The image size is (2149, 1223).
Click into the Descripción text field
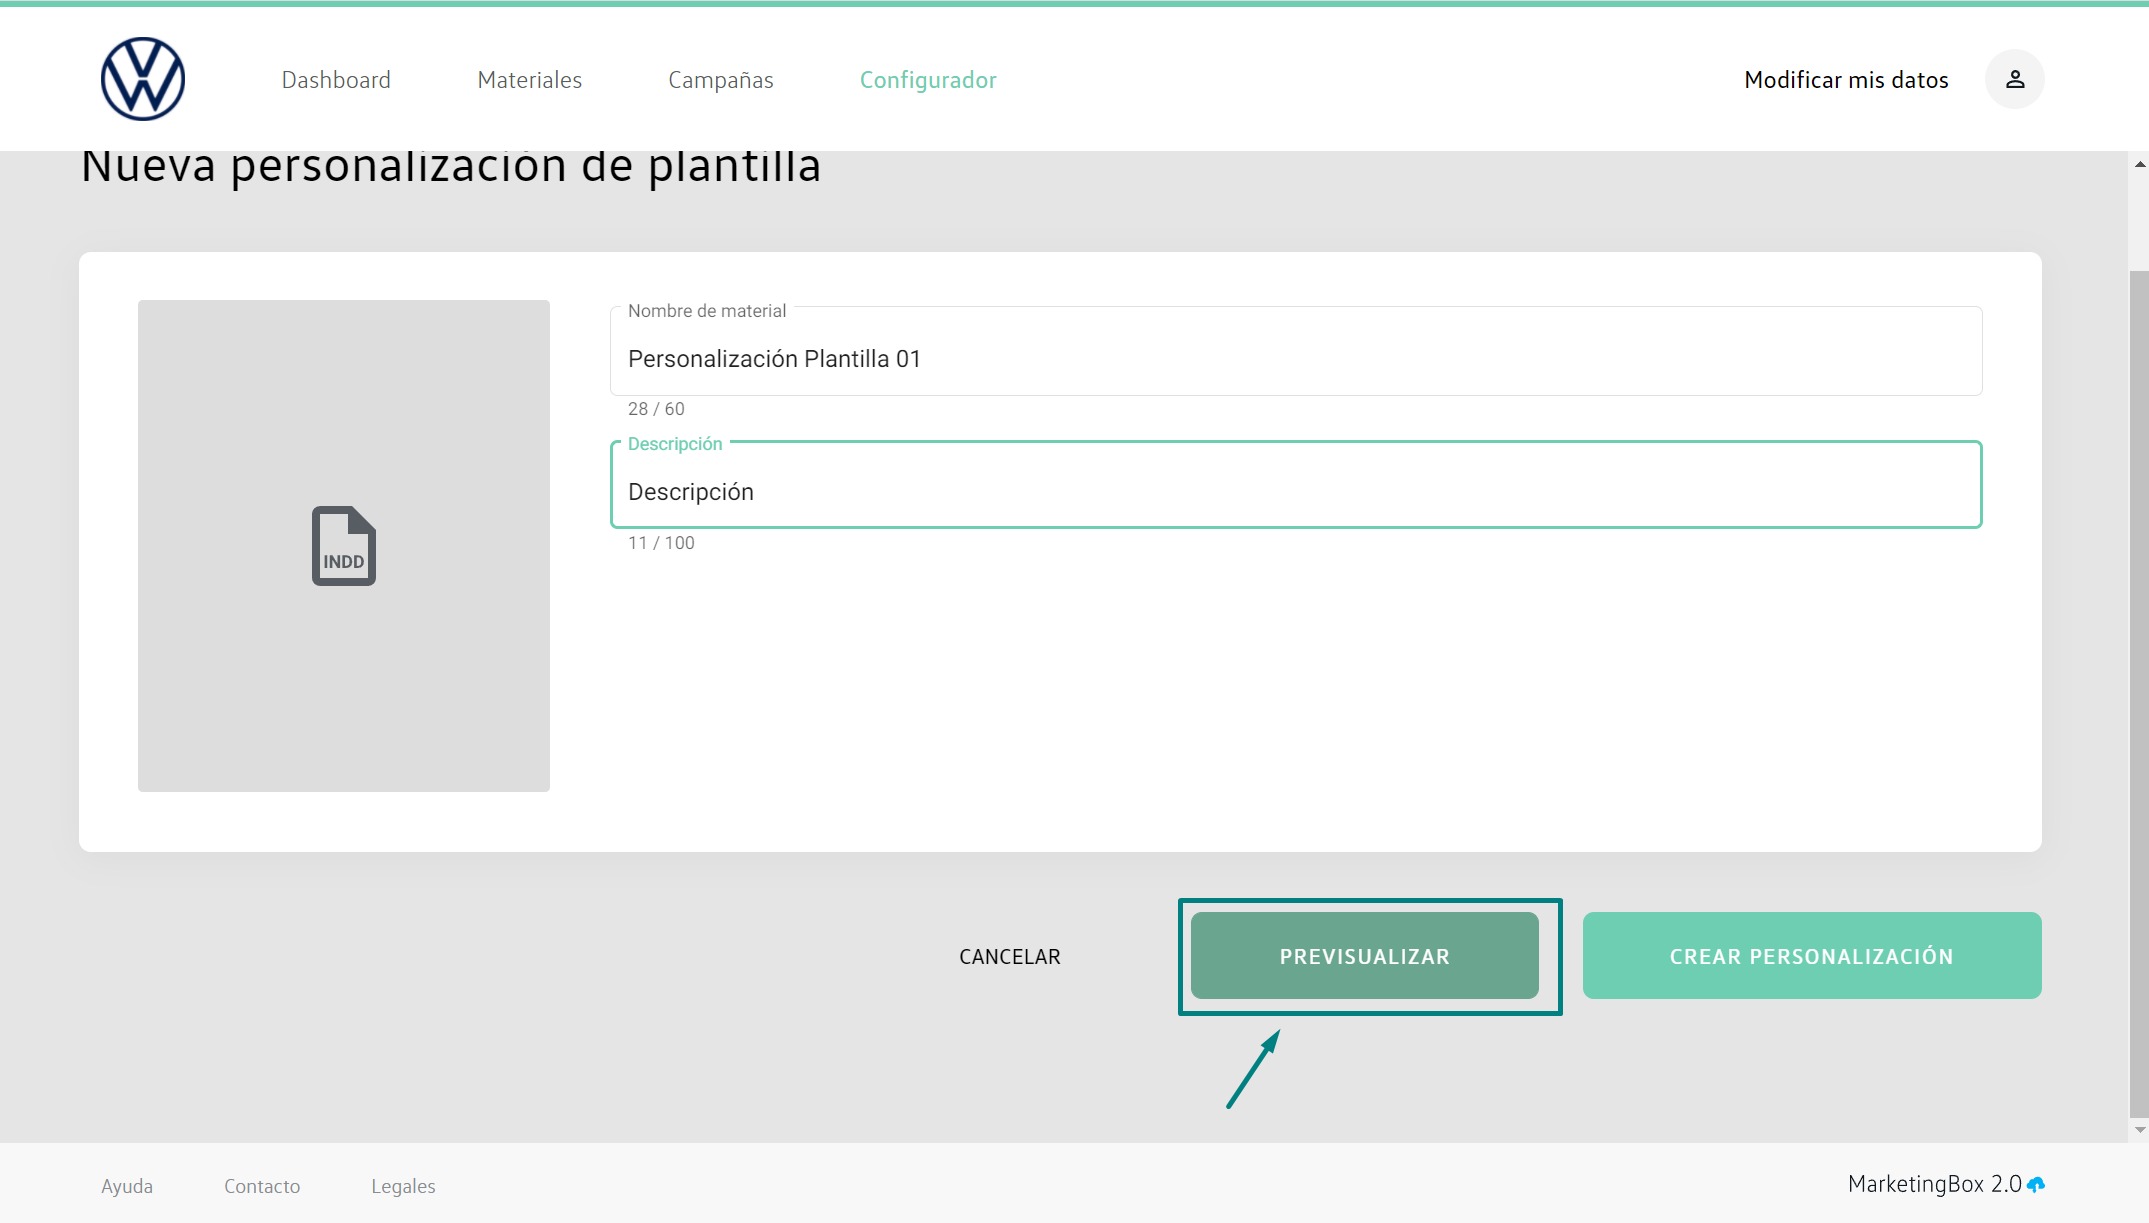point(1295,492)
